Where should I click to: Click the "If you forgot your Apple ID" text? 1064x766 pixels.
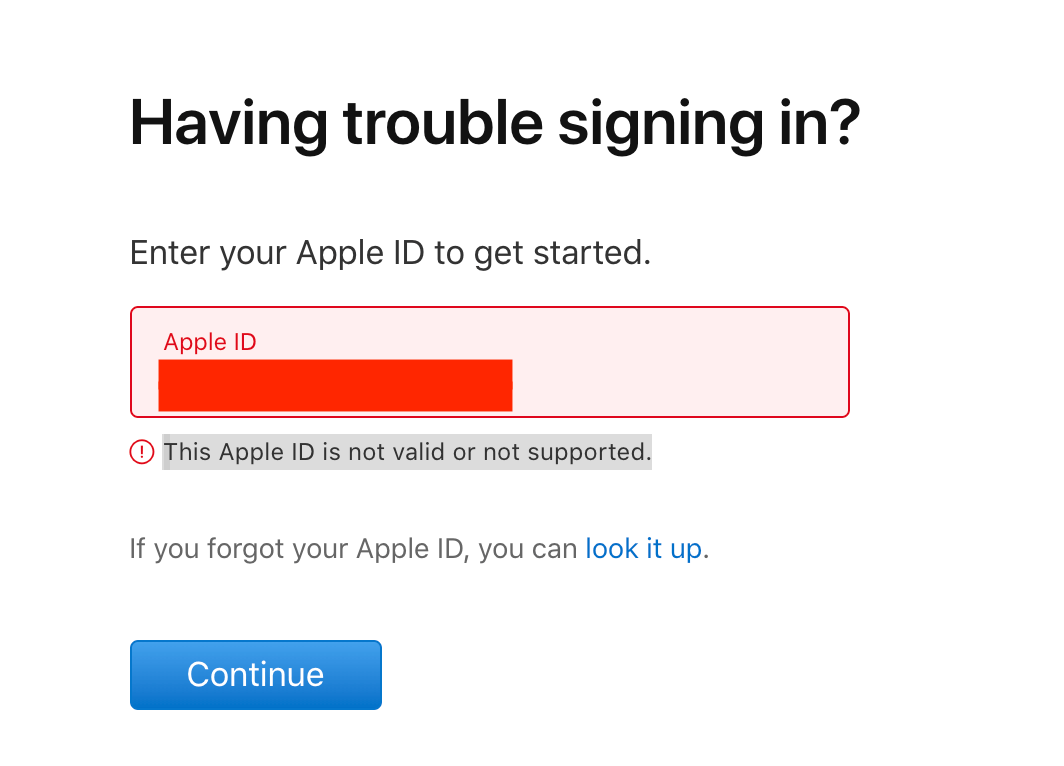coord(298,548)
